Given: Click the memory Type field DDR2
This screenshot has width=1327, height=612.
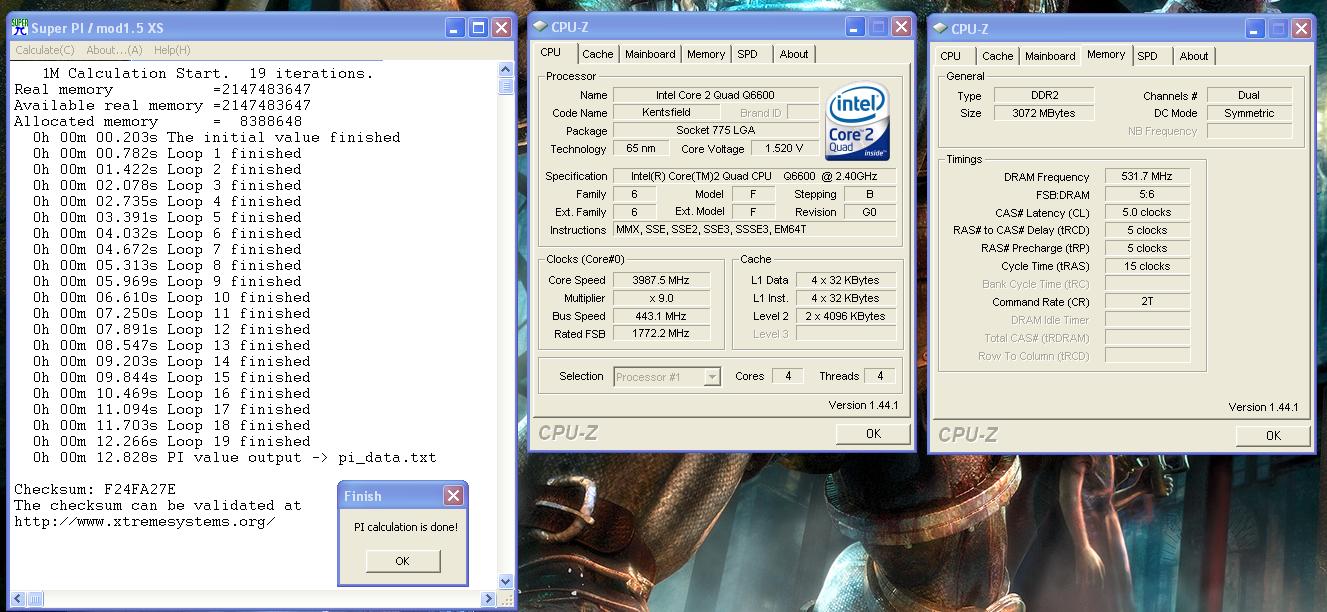Looking at the screenshot, I should (x=1045, y=96).
